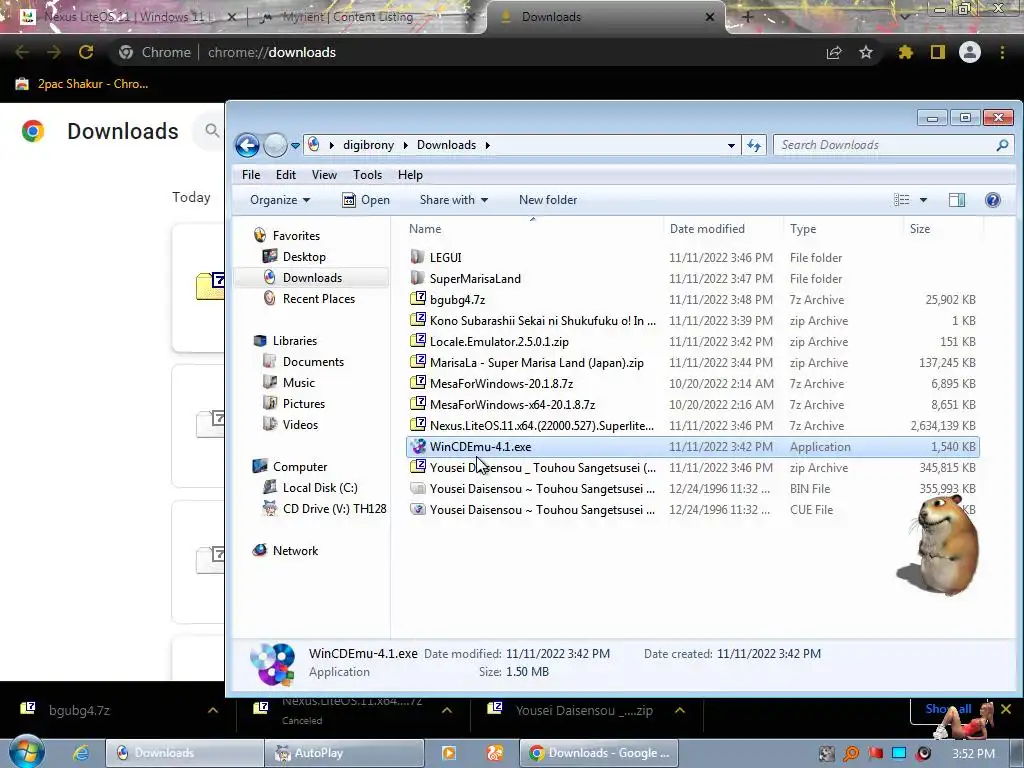Click the New folder button
Screen dimensions: 1024x768
coord(548,200)
